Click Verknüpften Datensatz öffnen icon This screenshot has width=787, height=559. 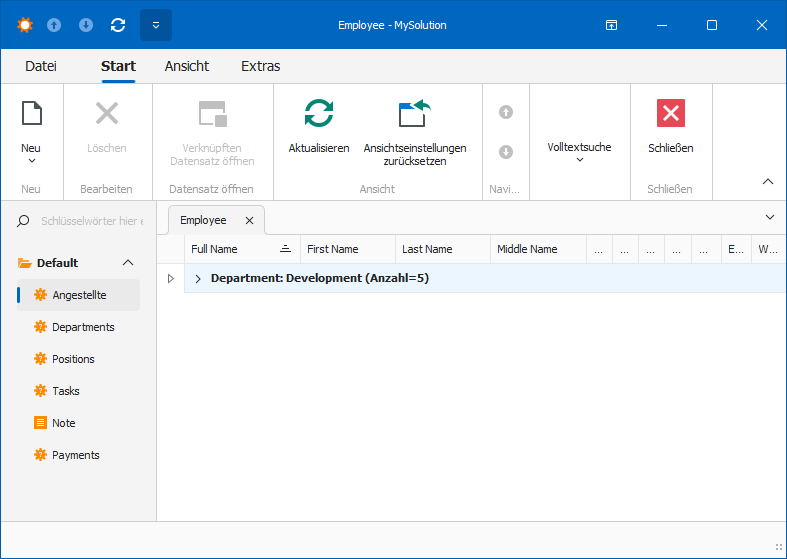tap(213, 113)
